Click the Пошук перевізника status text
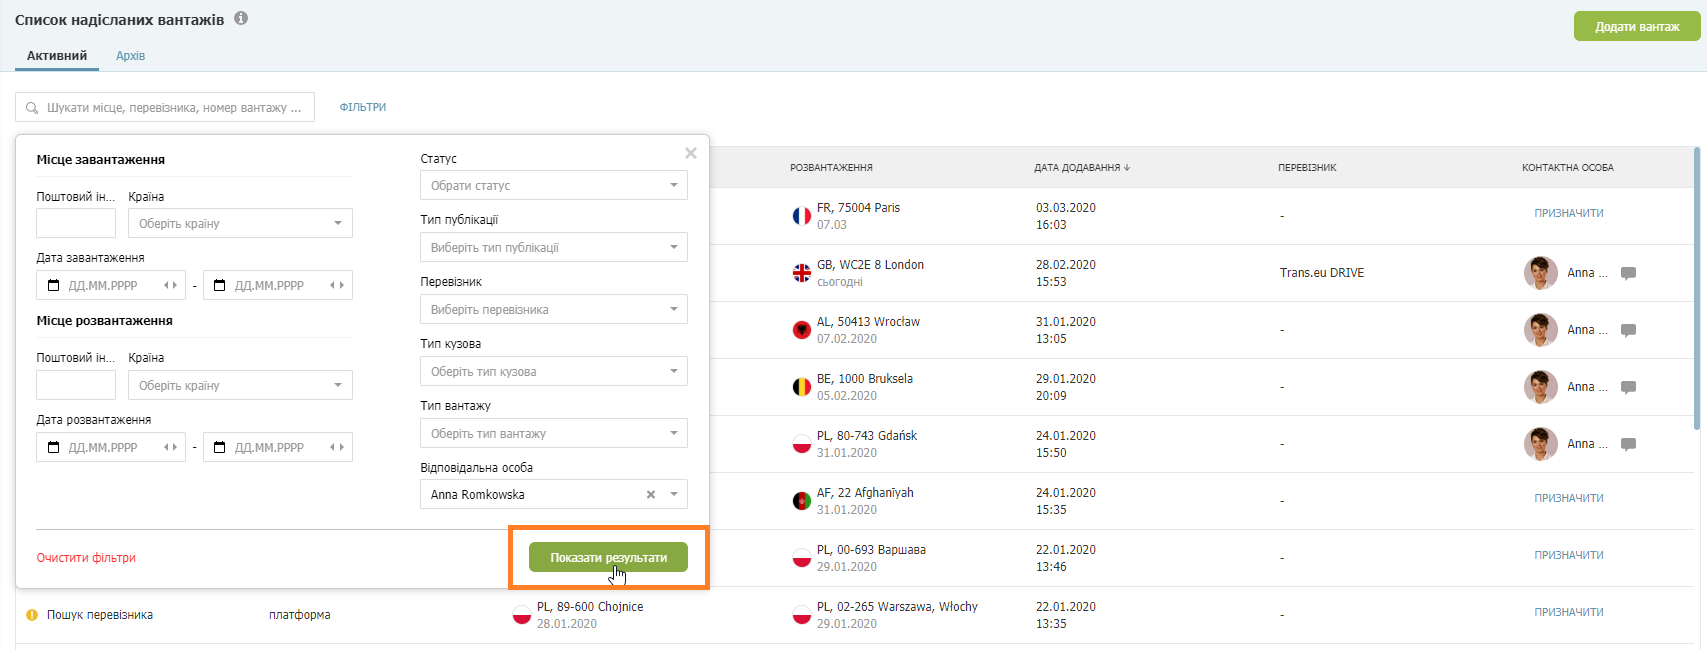 (x=100, y=615)
